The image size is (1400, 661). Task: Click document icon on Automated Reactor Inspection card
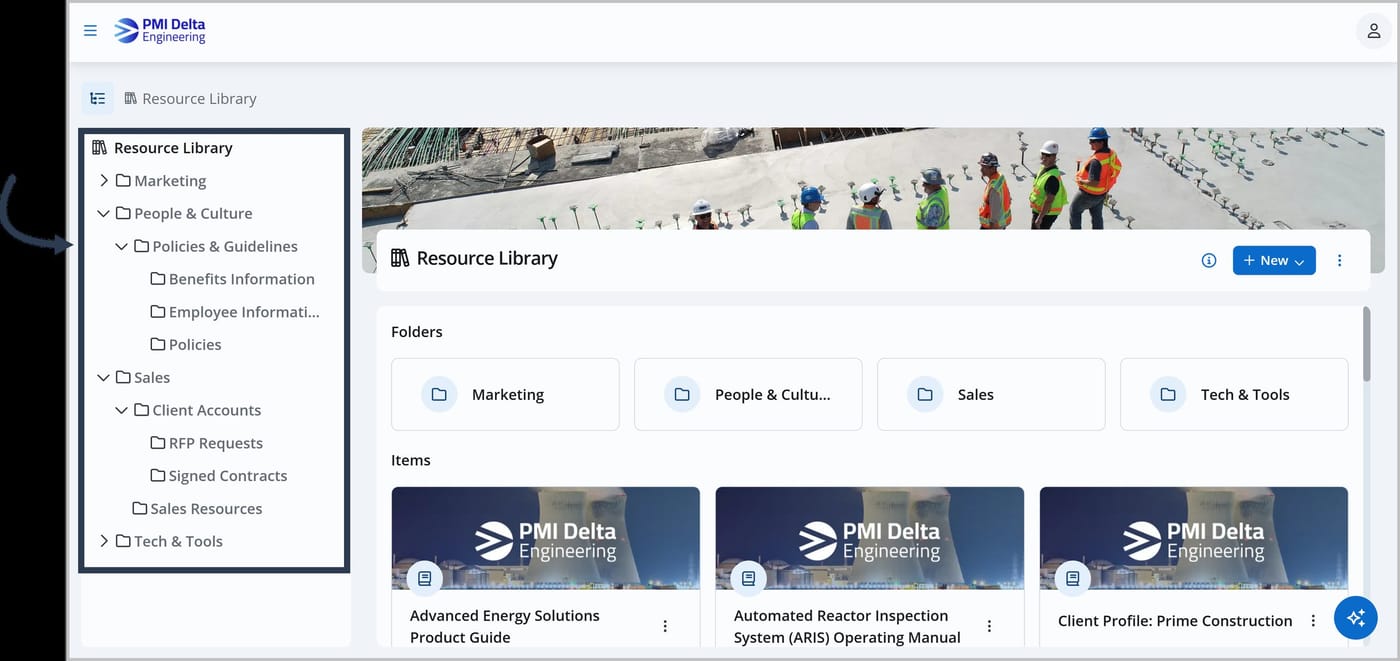[x=749, y=578]
